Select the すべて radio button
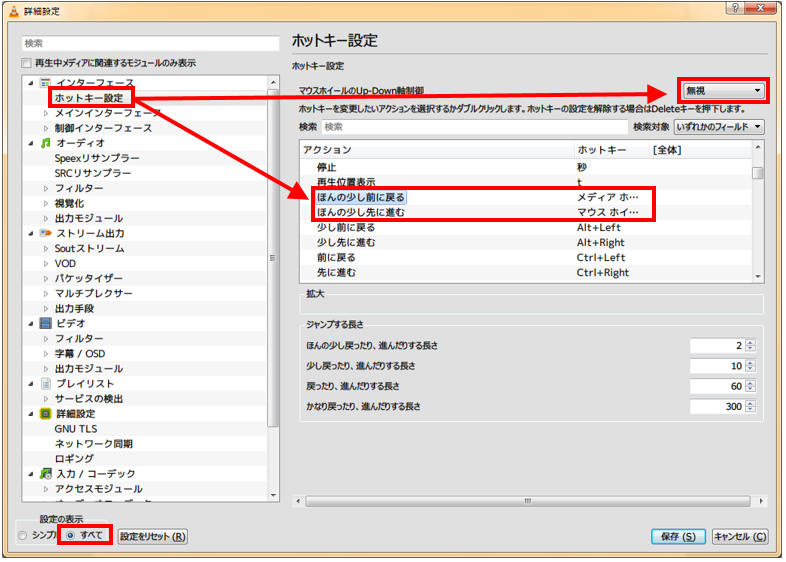 click(x=71, y=536)
